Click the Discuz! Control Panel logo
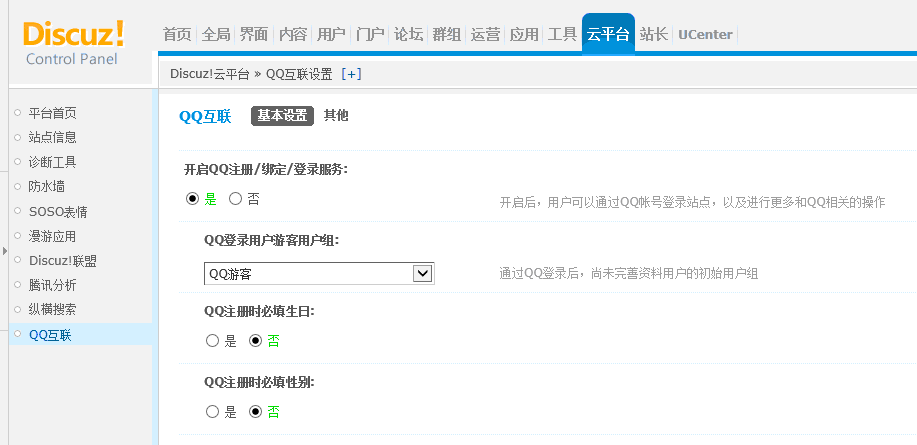The height and width of the screenshot is (445, 917). coord(73,43)
